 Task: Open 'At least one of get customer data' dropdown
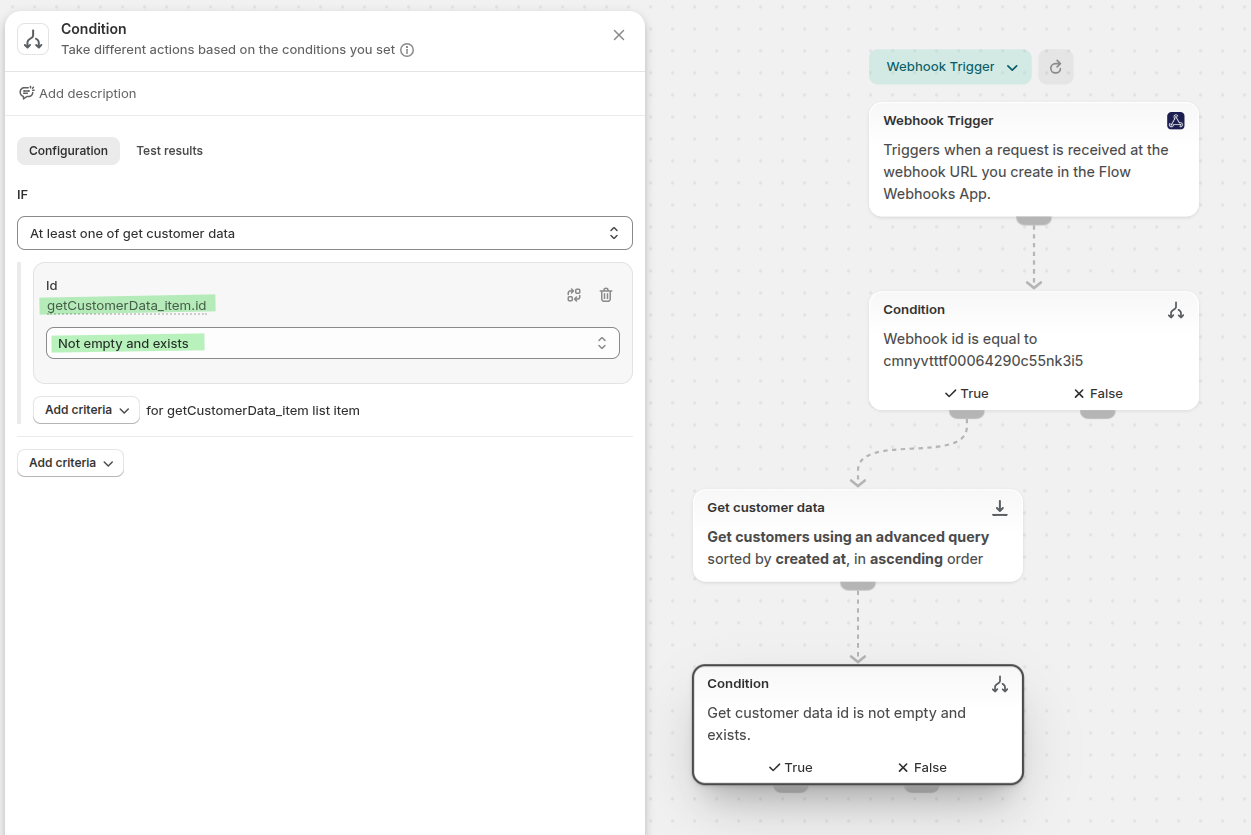point(324,233)
